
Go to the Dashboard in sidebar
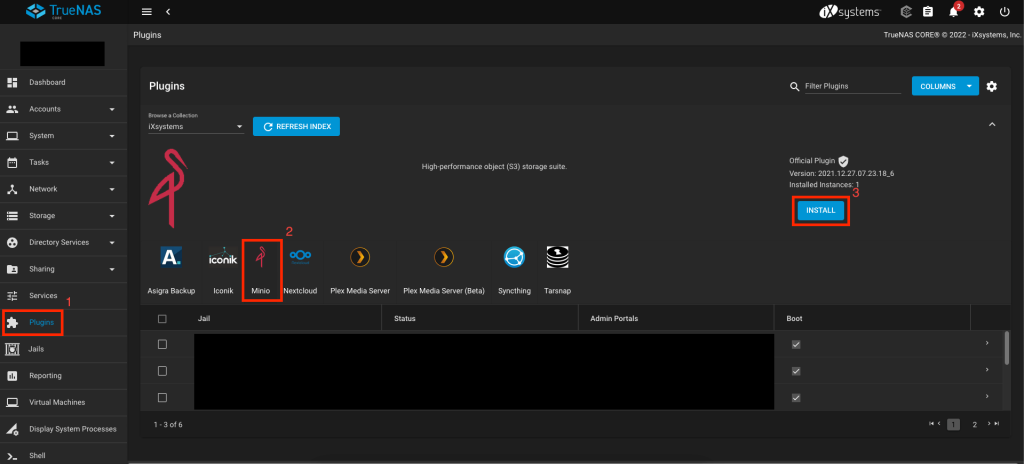[63, 82]
